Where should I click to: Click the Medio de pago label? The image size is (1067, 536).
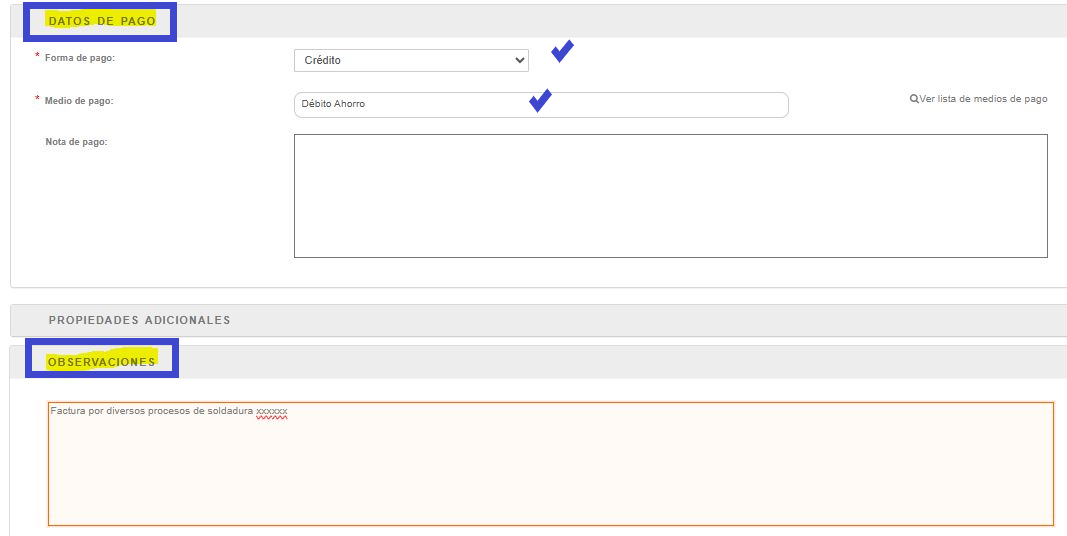[x=80, y=100]
